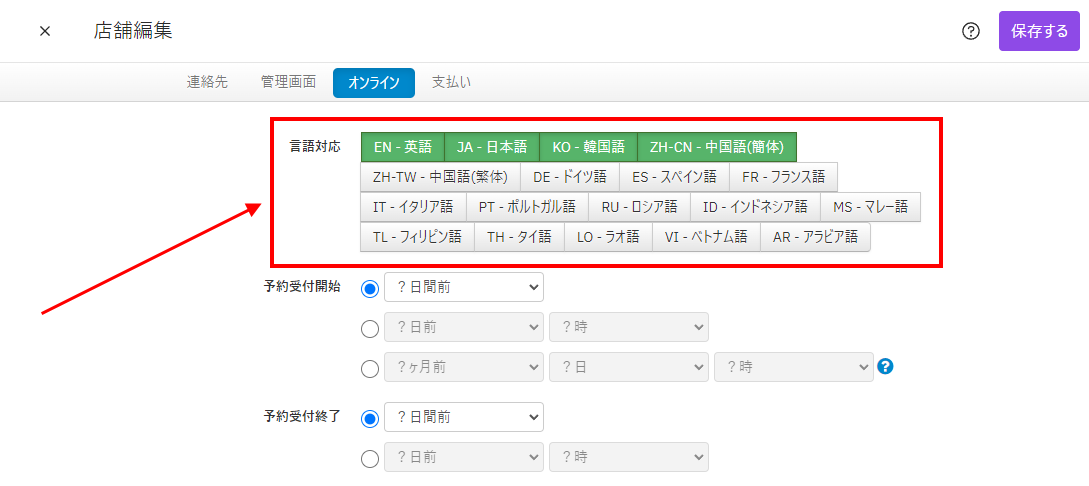Select ？日前 radio under 予約受付終了
The image size is (1089, 486).
(370, 457)
